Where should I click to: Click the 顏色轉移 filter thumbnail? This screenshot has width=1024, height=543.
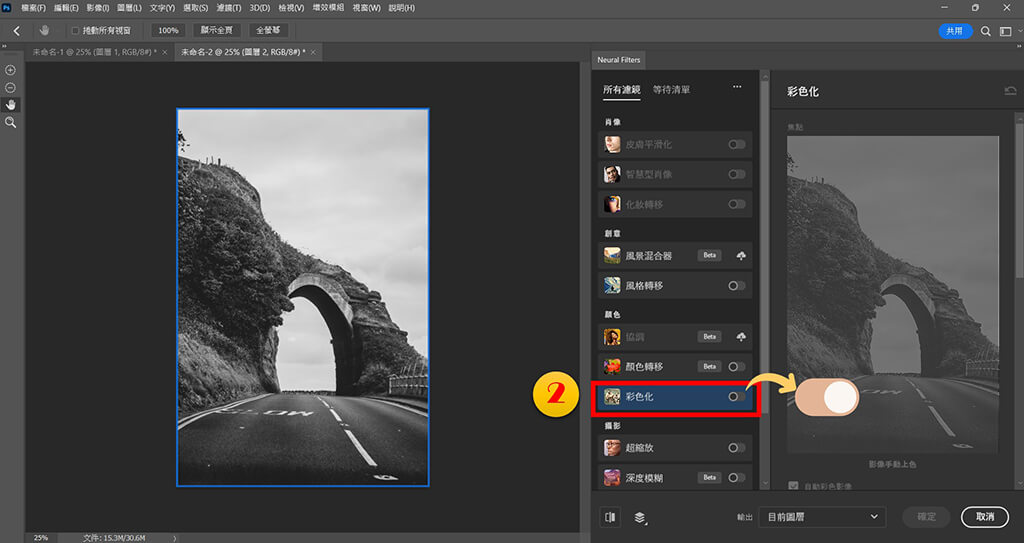tap(612, 367)
